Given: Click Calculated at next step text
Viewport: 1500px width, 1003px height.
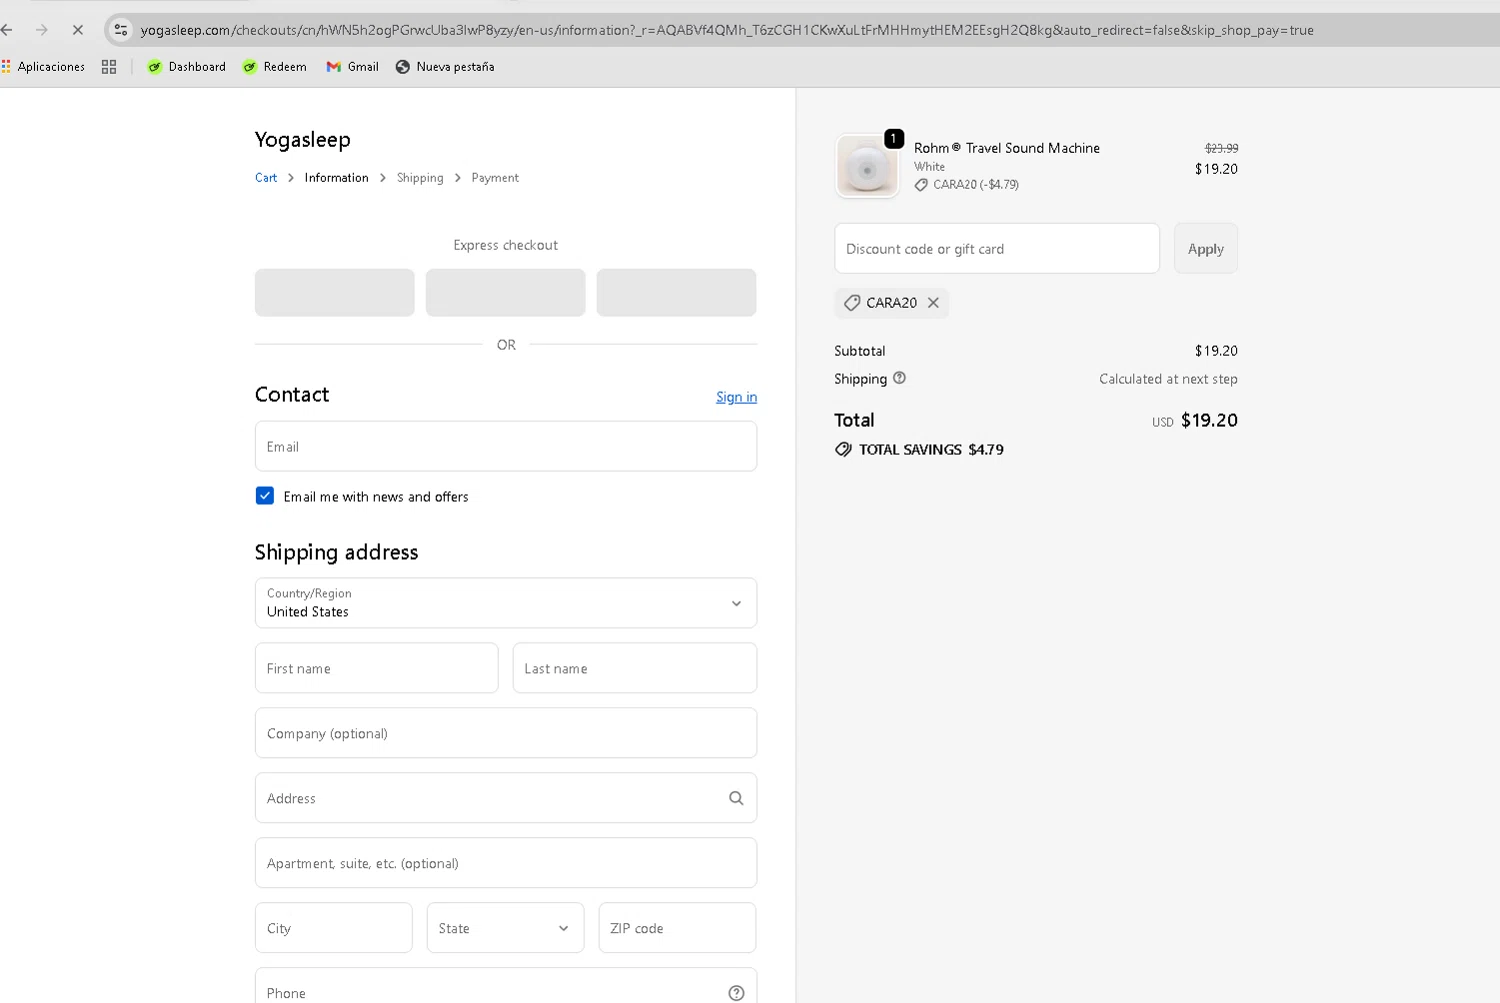Looking at the screenshot, I should (1168, 379).
